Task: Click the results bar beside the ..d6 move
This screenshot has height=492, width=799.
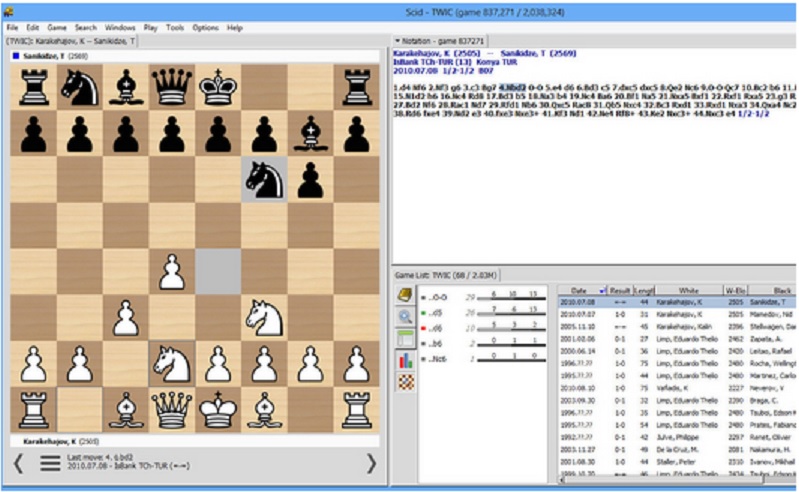Action: pos(511,330)
